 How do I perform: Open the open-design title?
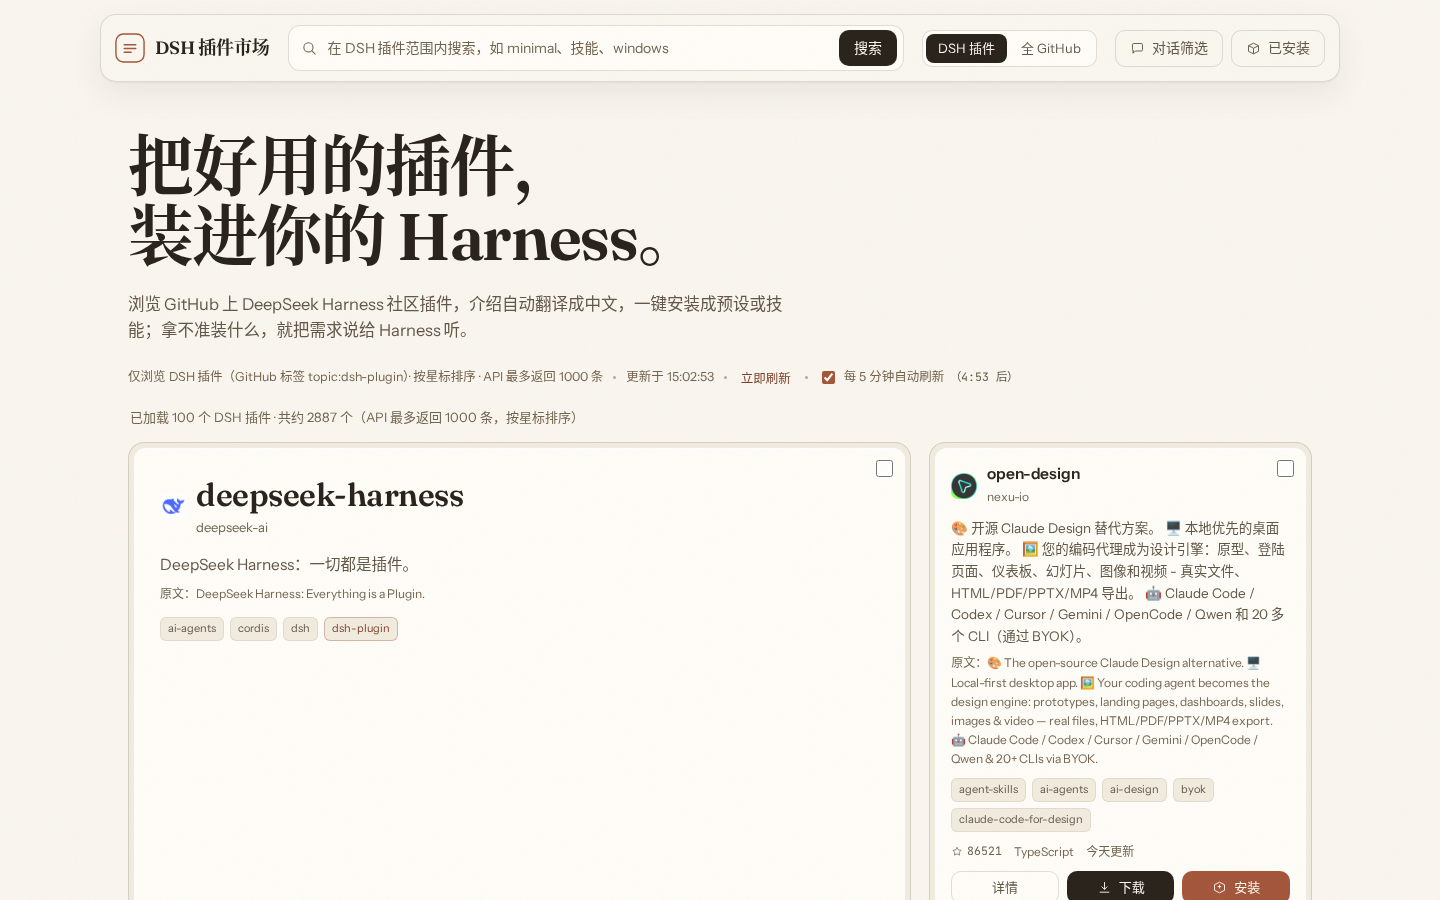pos(1033,474)
